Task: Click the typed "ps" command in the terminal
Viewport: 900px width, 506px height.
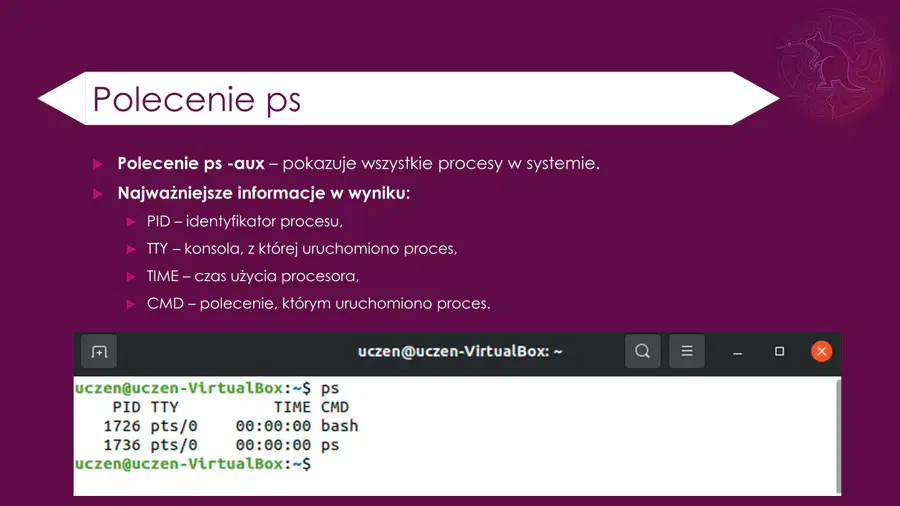Action: 330,389
